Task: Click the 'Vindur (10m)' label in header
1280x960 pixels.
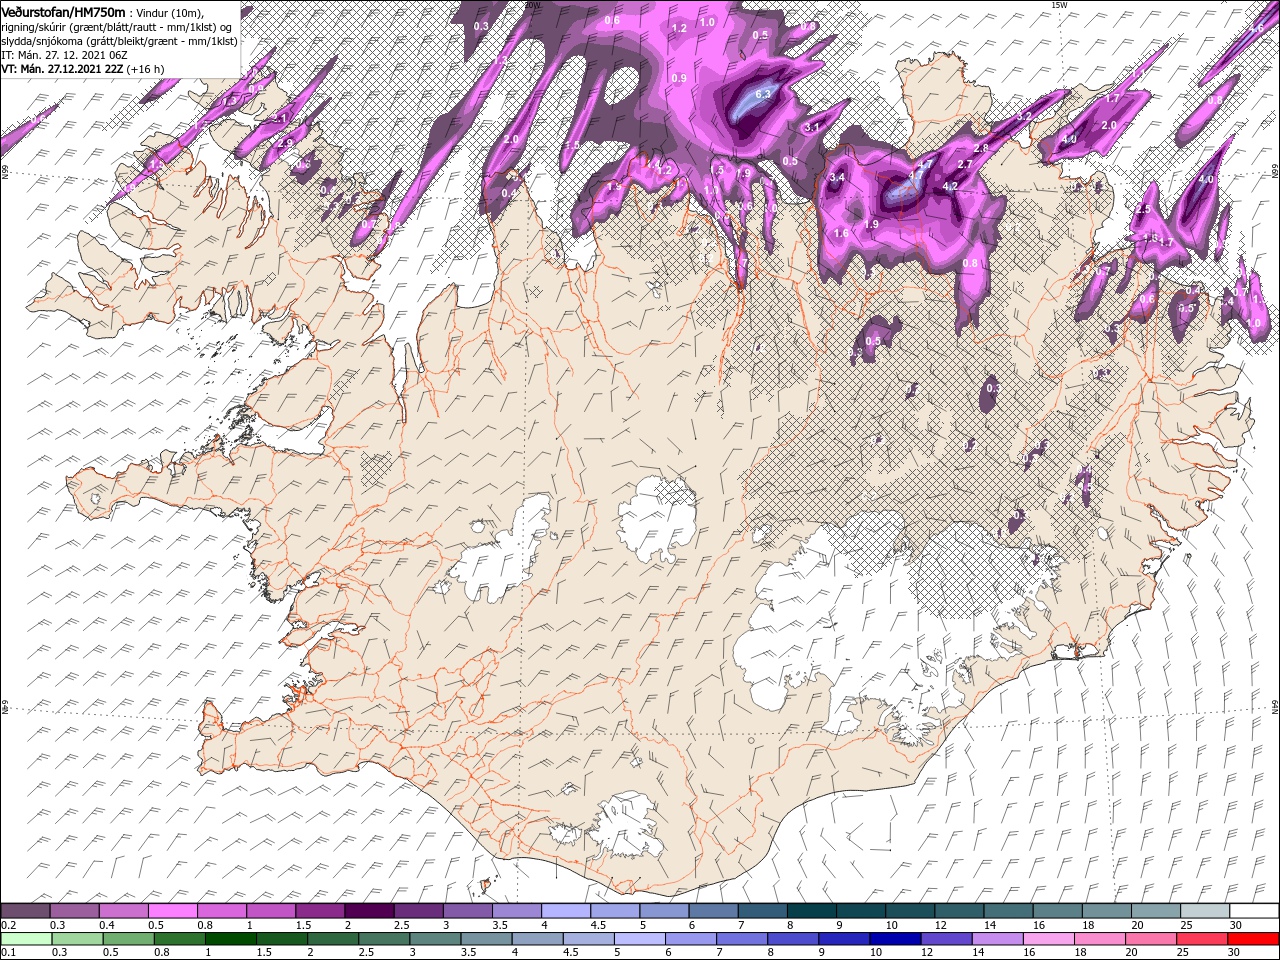Action: 171,12
